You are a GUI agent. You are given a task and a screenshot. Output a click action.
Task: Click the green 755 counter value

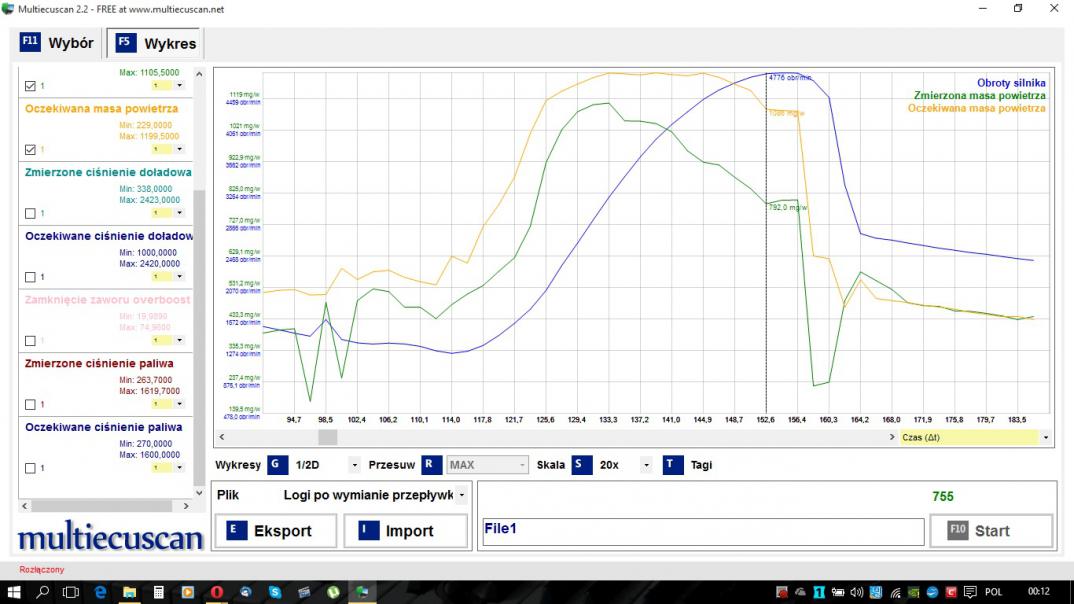(942, 496)
